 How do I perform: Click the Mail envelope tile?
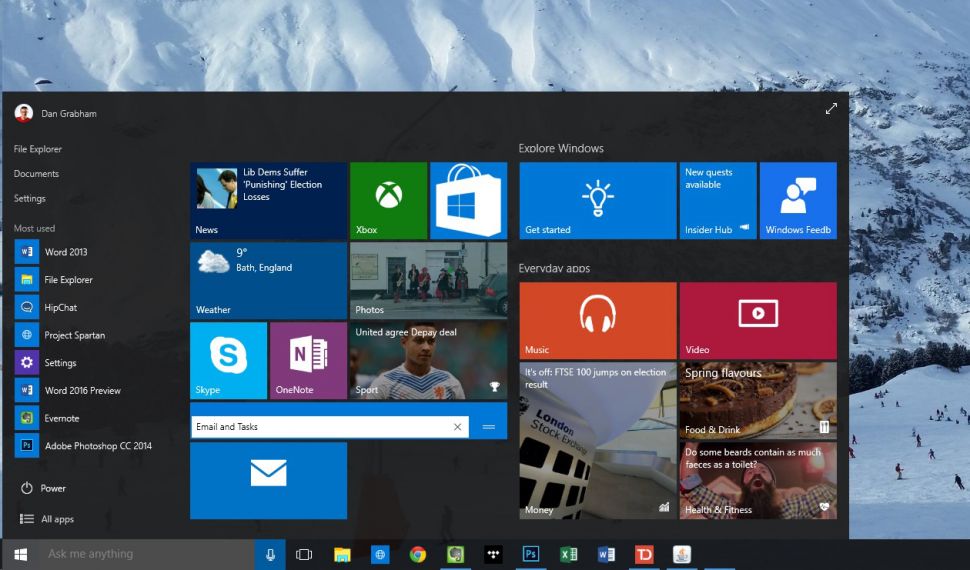[x=268, y=480]
